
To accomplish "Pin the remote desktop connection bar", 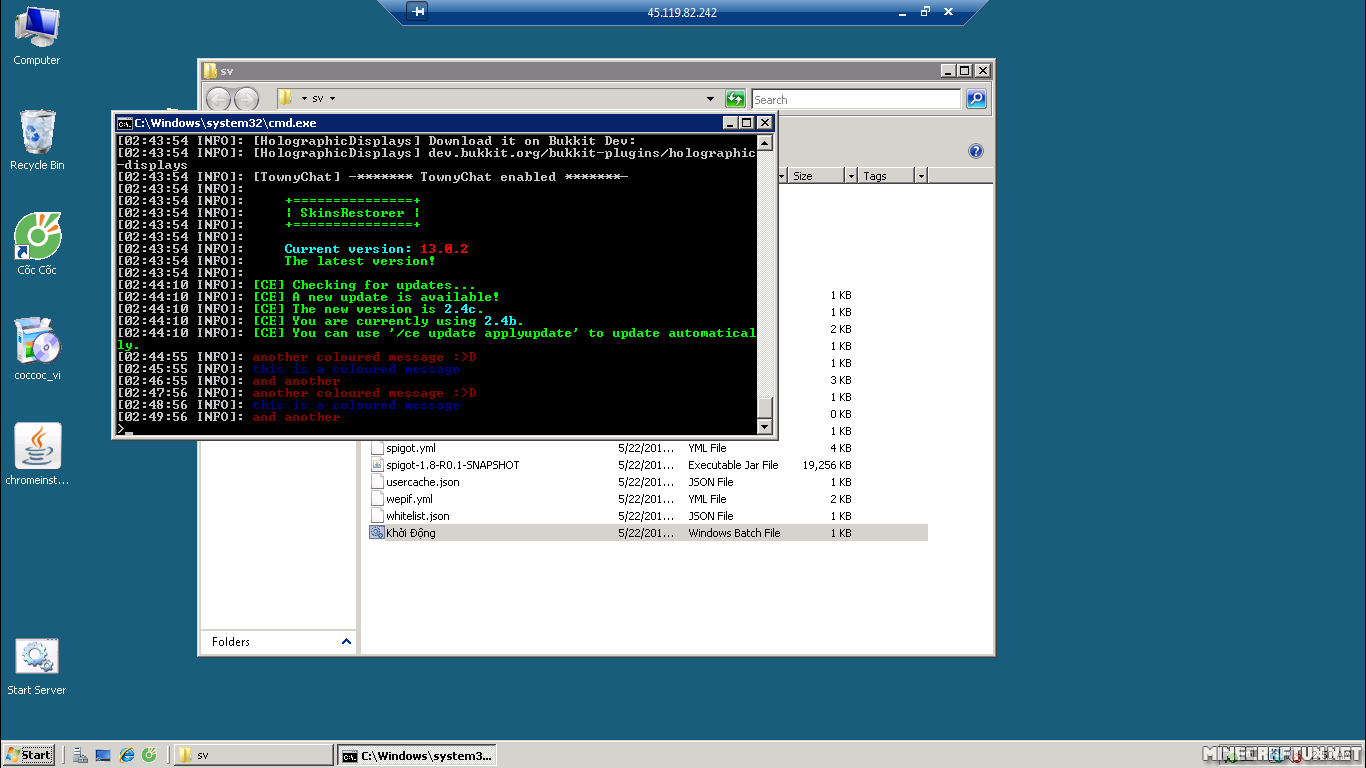I will 418,12.
